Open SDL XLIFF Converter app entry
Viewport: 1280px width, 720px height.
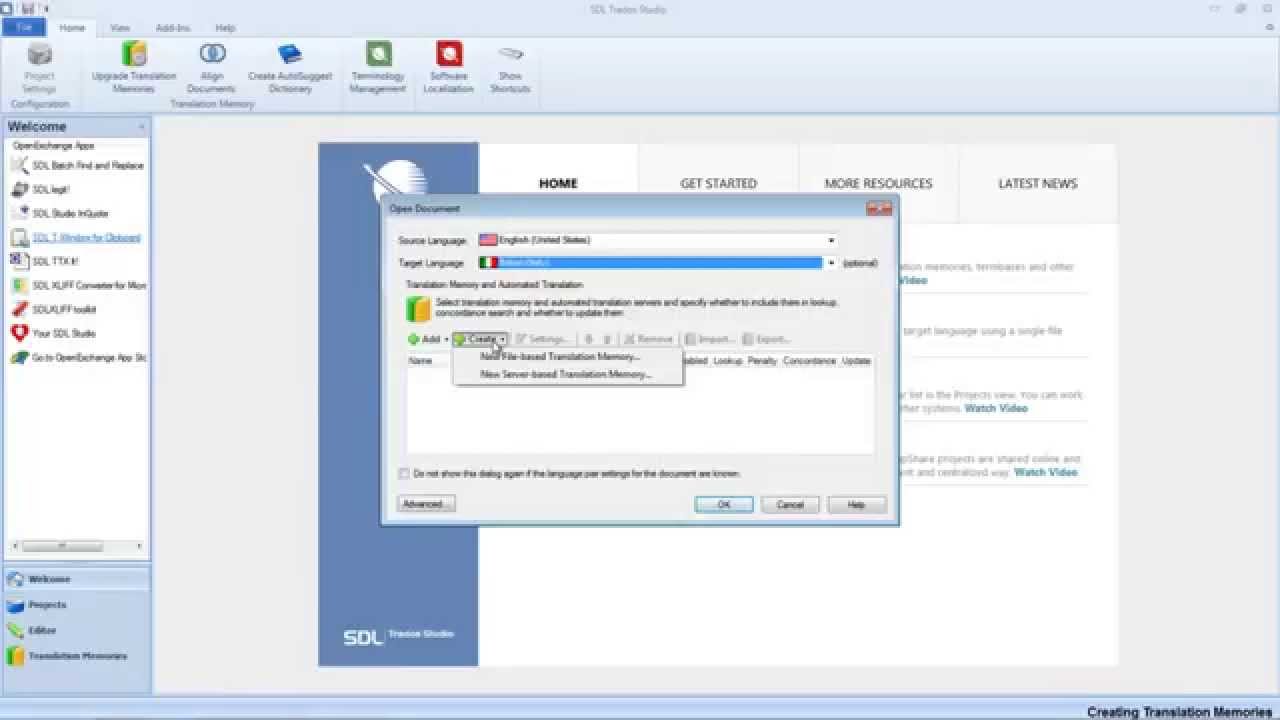coord(78,285)
